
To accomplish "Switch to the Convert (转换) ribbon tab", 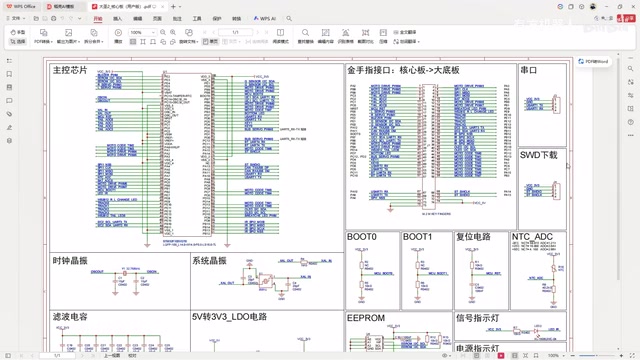I will tap(236, 19).
